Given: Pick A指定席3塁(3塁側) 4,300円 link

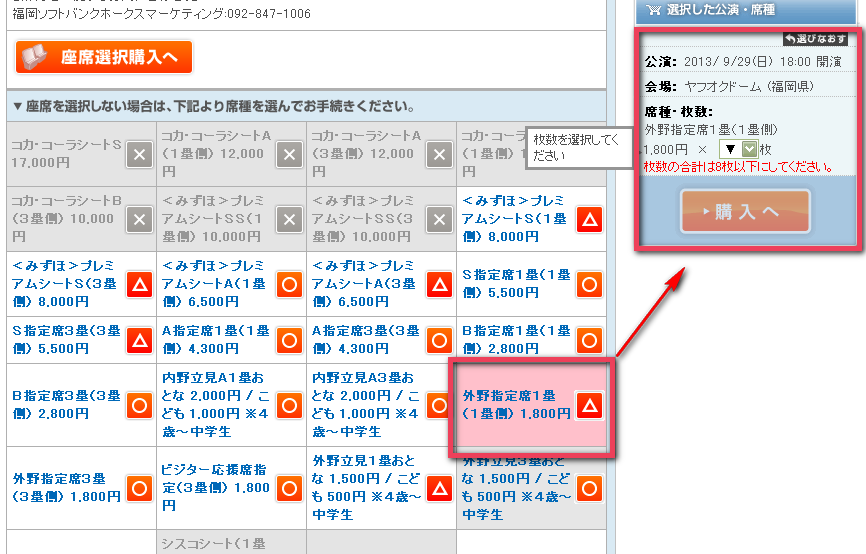Looking at the screenshot, I should click(366, 340).
